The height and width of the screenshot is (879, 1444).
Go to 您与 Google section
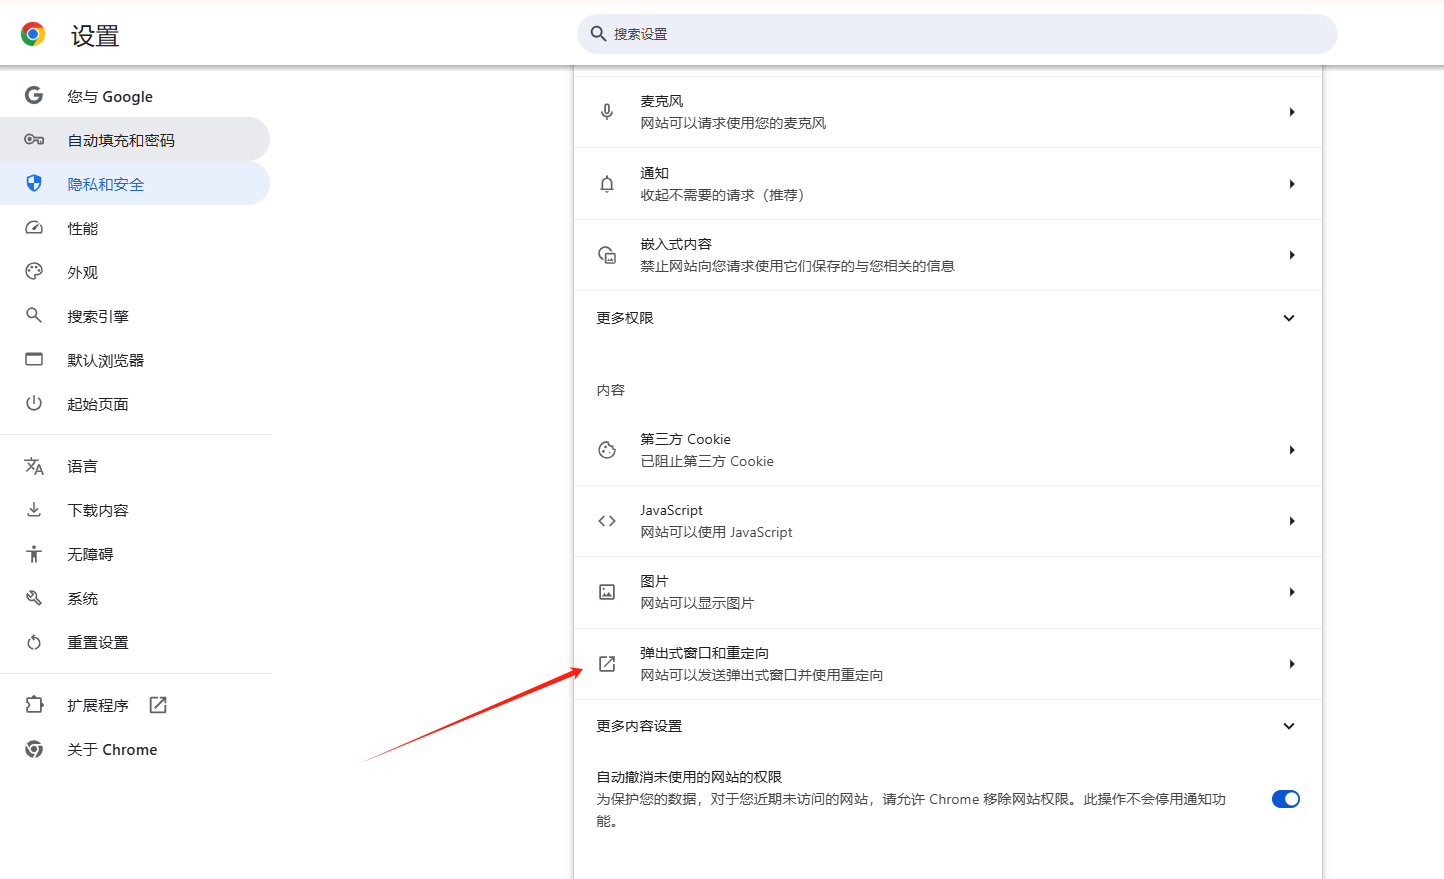135,96
